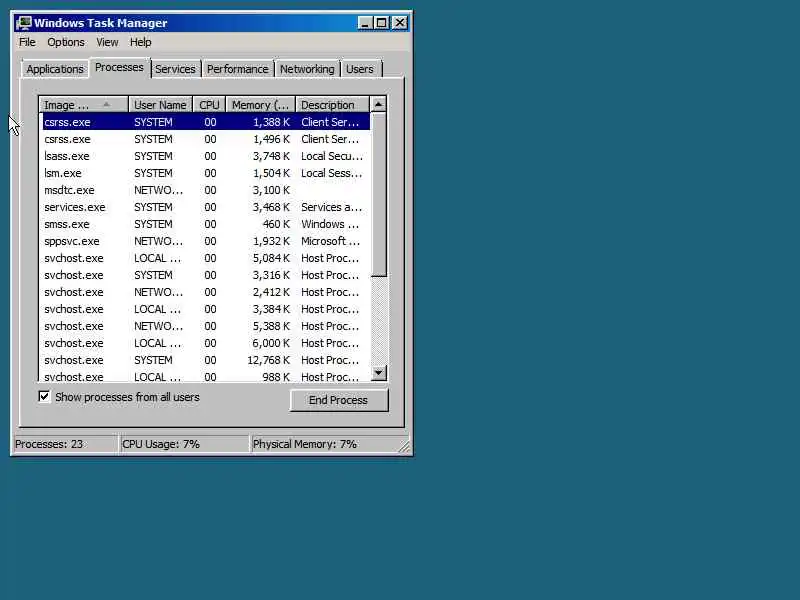Select the lsass.exe process row

pos(206,156)
